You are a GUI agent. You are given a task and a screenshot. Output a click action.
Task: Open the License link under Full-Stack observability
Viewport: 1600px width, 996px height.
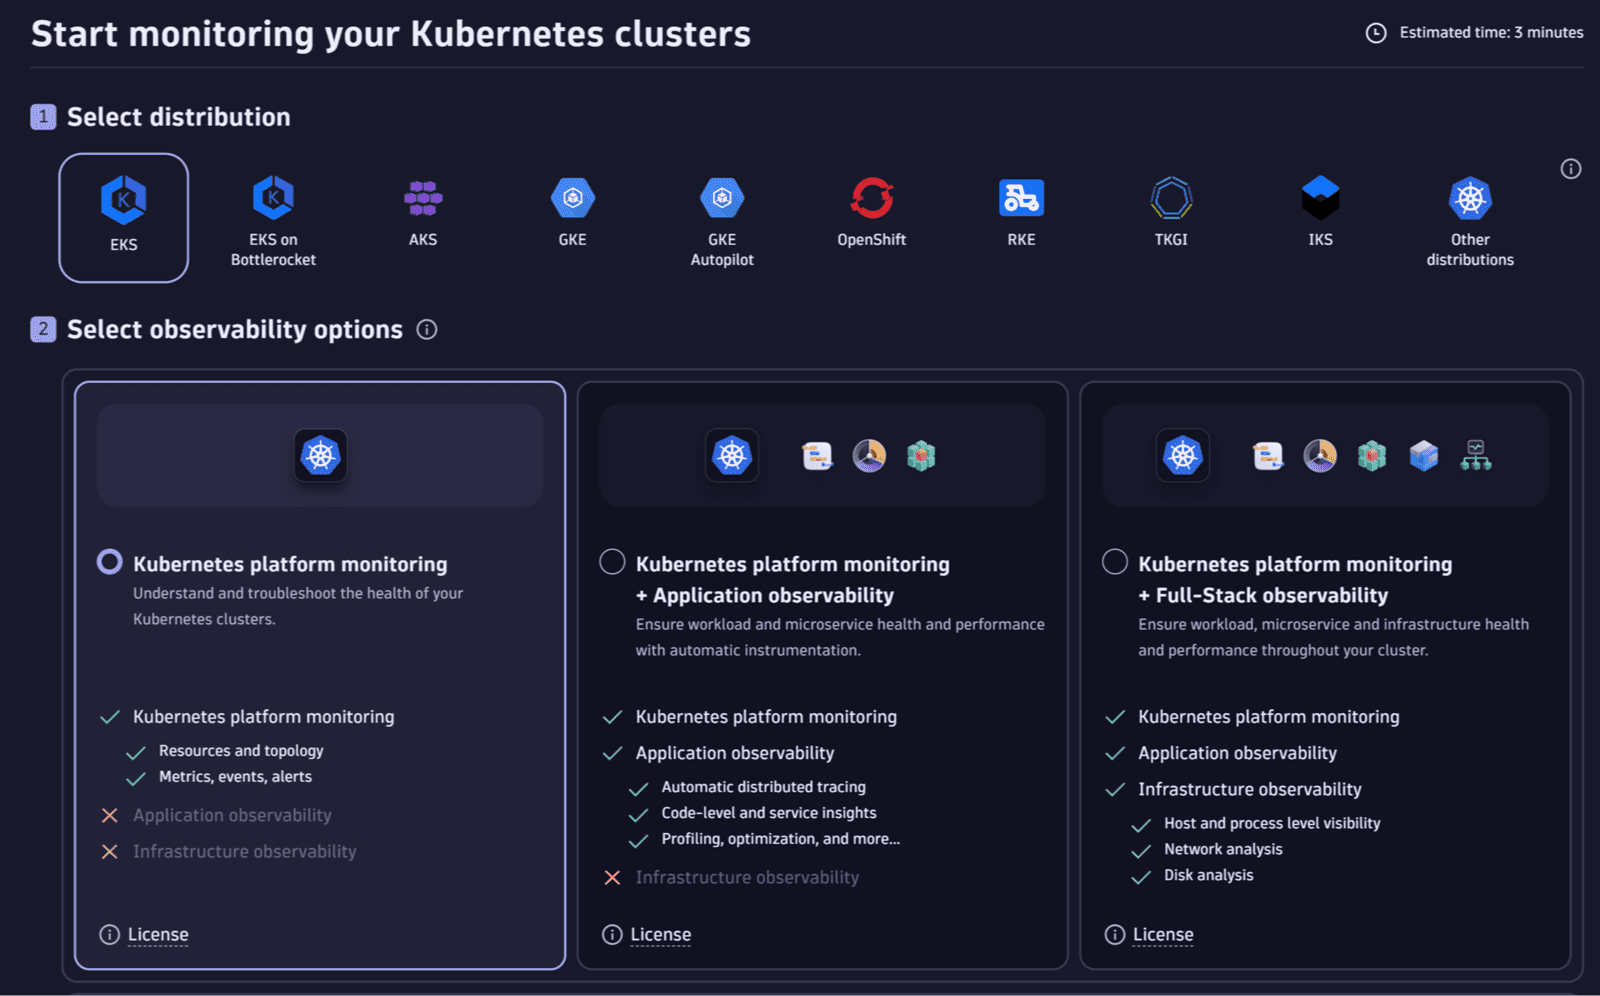(x=1162, y=933)
